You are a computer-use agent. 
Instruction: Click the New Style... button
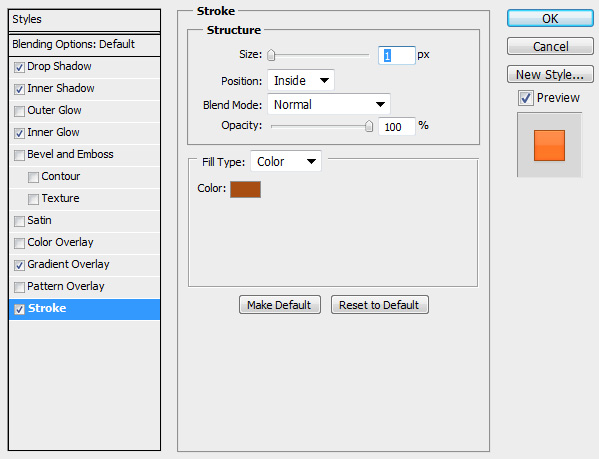pyautogui.click(x=550, y=74)
